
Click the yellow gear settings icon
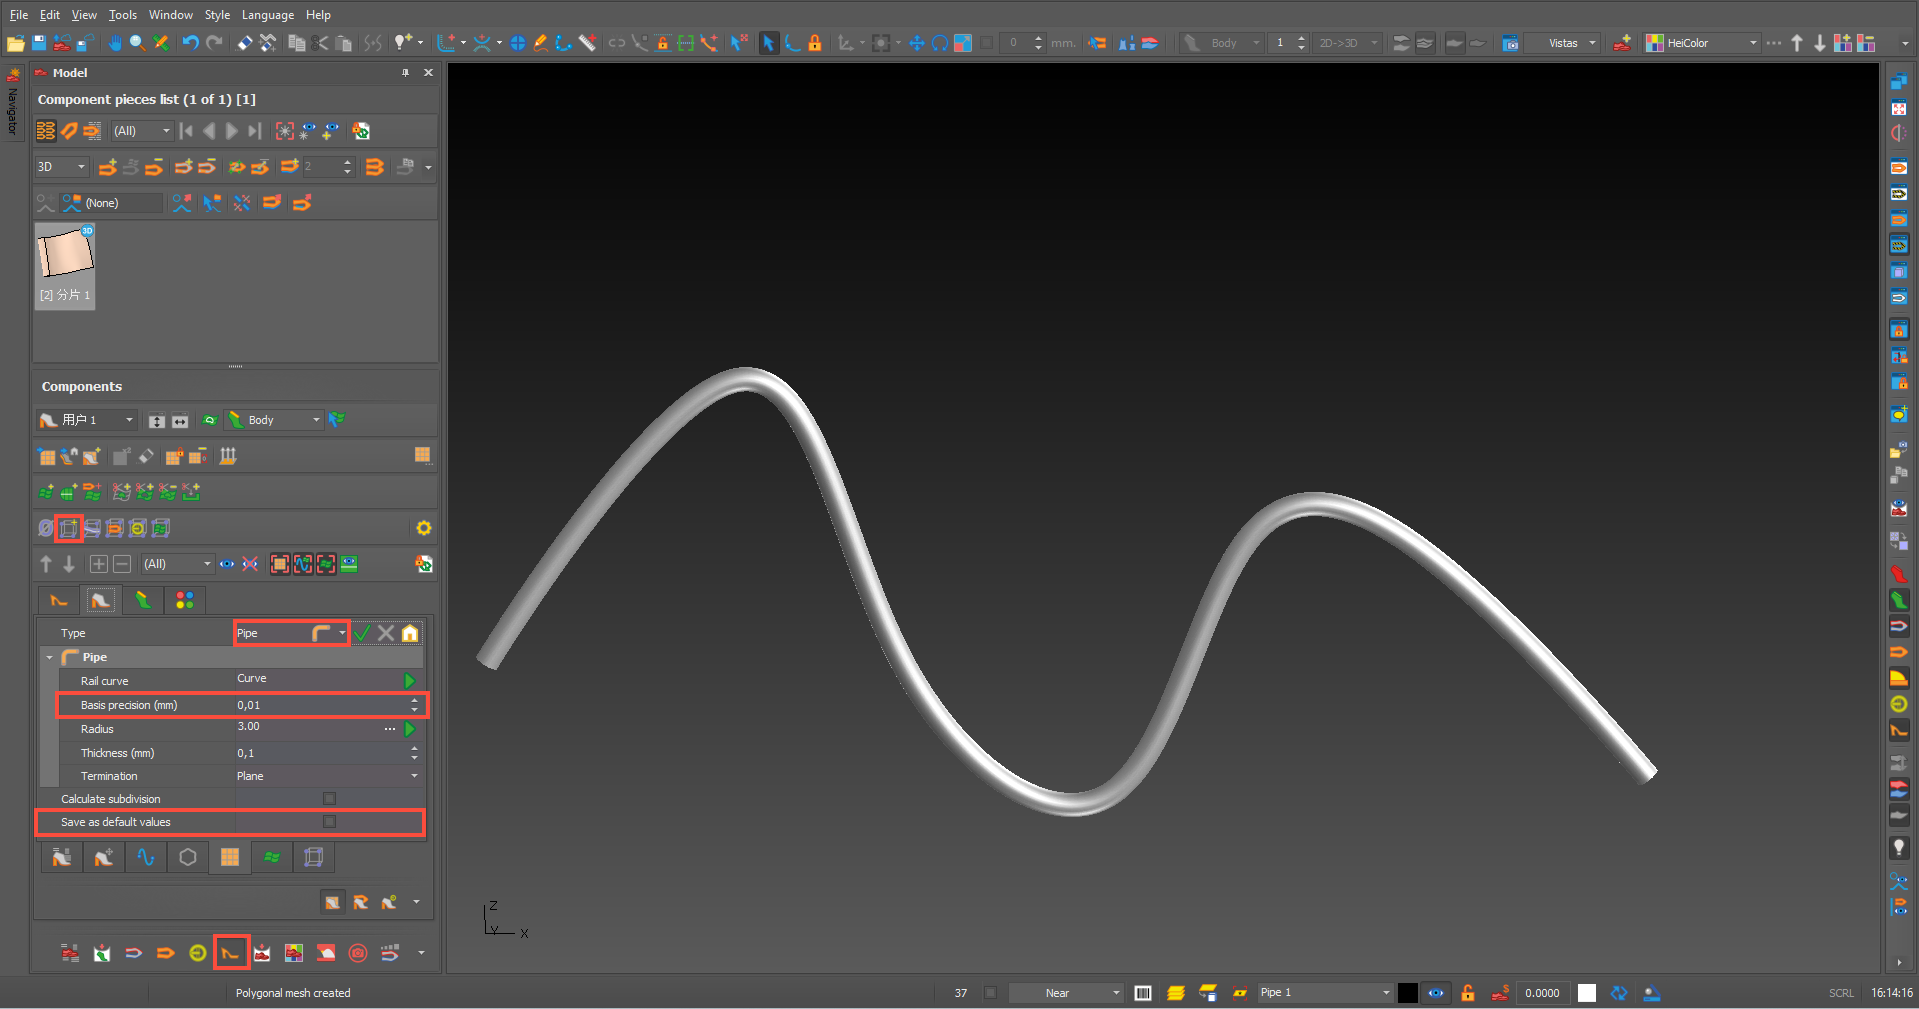[x=424, y=528]
